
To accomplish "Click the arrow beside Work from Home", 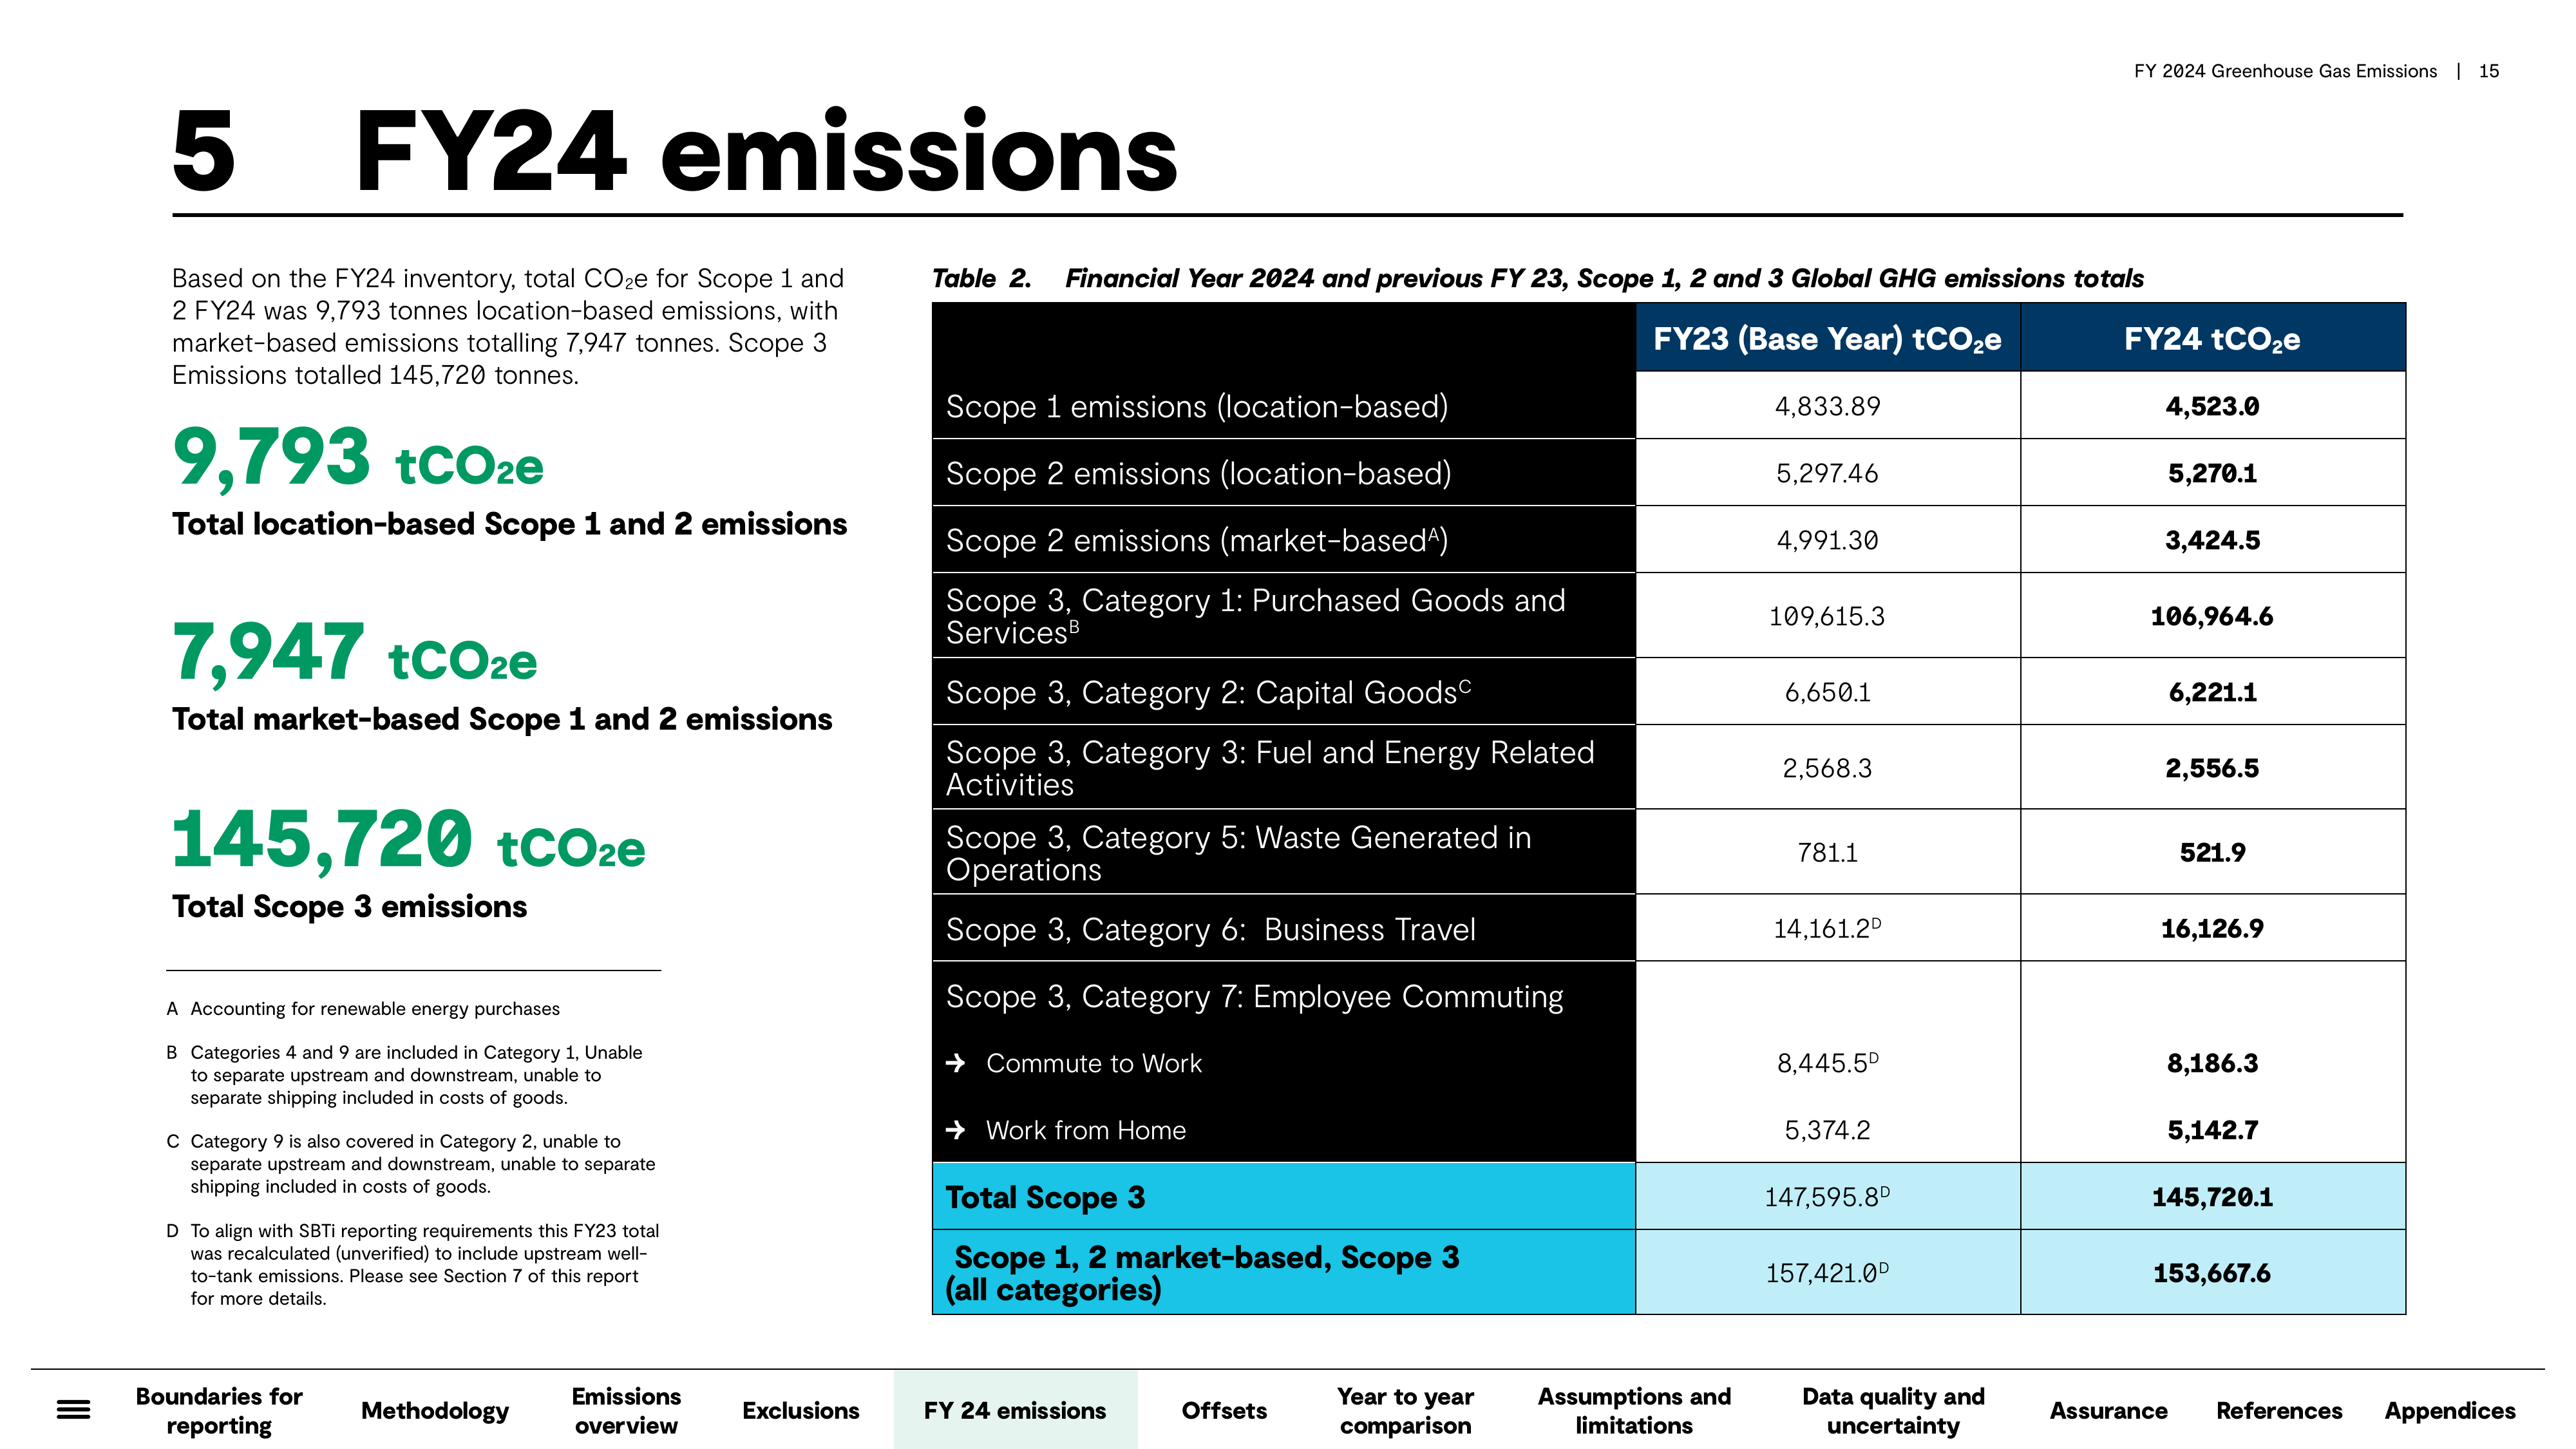I will coord(955,1130).
